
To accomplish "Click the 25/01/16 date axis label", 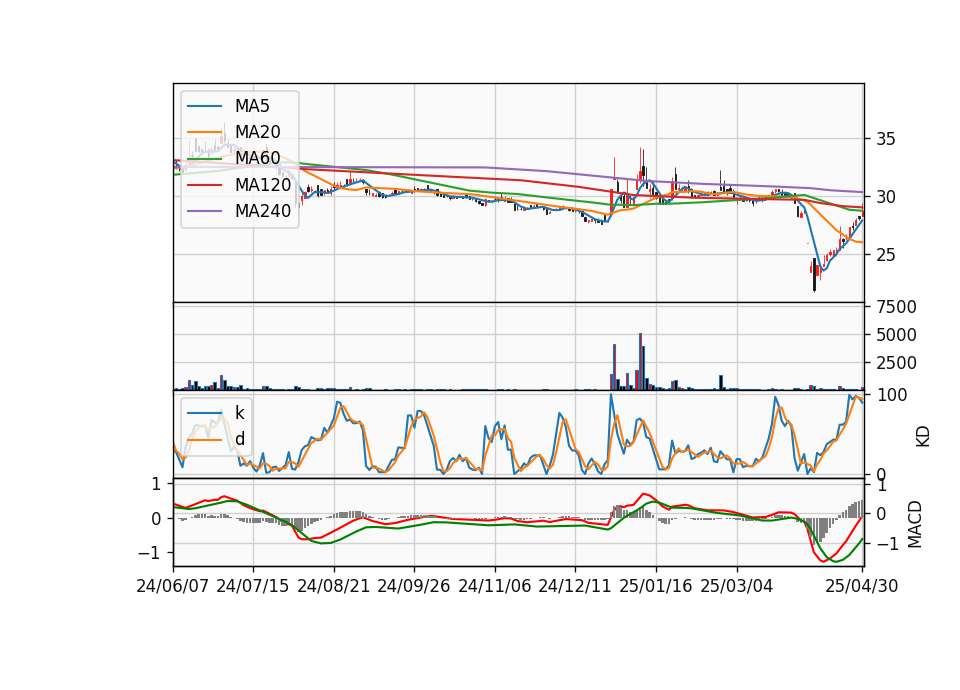I will point(656,586).
